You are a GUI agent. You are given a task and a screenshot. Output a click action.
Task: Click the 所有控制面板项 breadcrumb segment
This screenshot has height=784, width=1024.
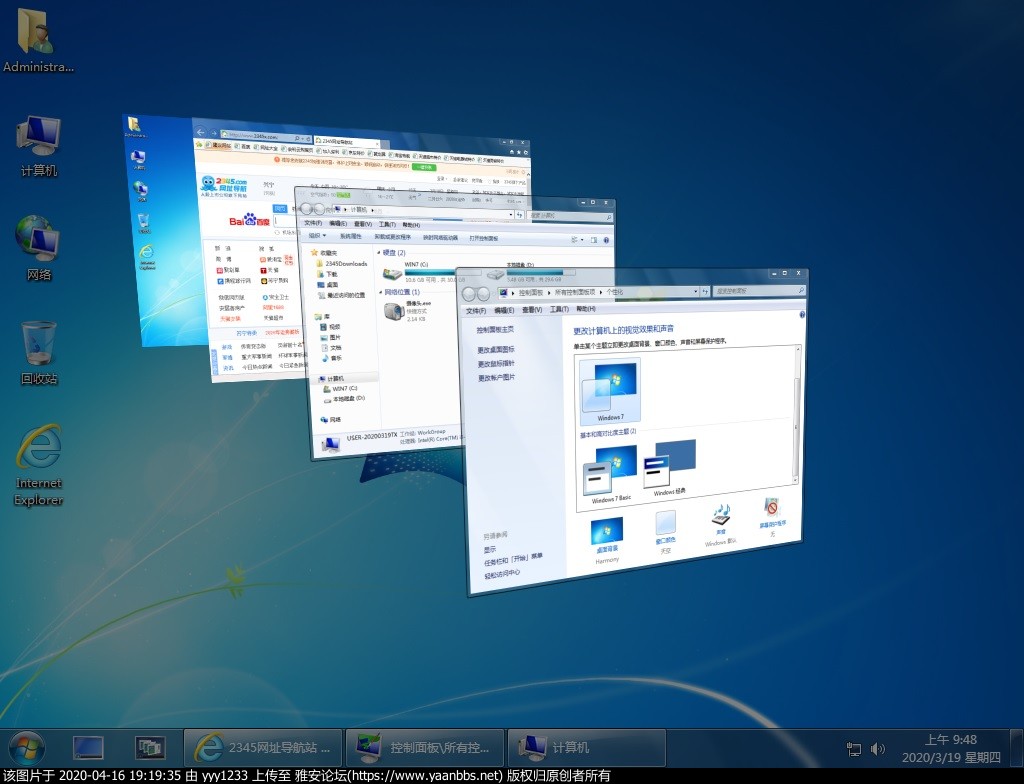coord(575,292)
